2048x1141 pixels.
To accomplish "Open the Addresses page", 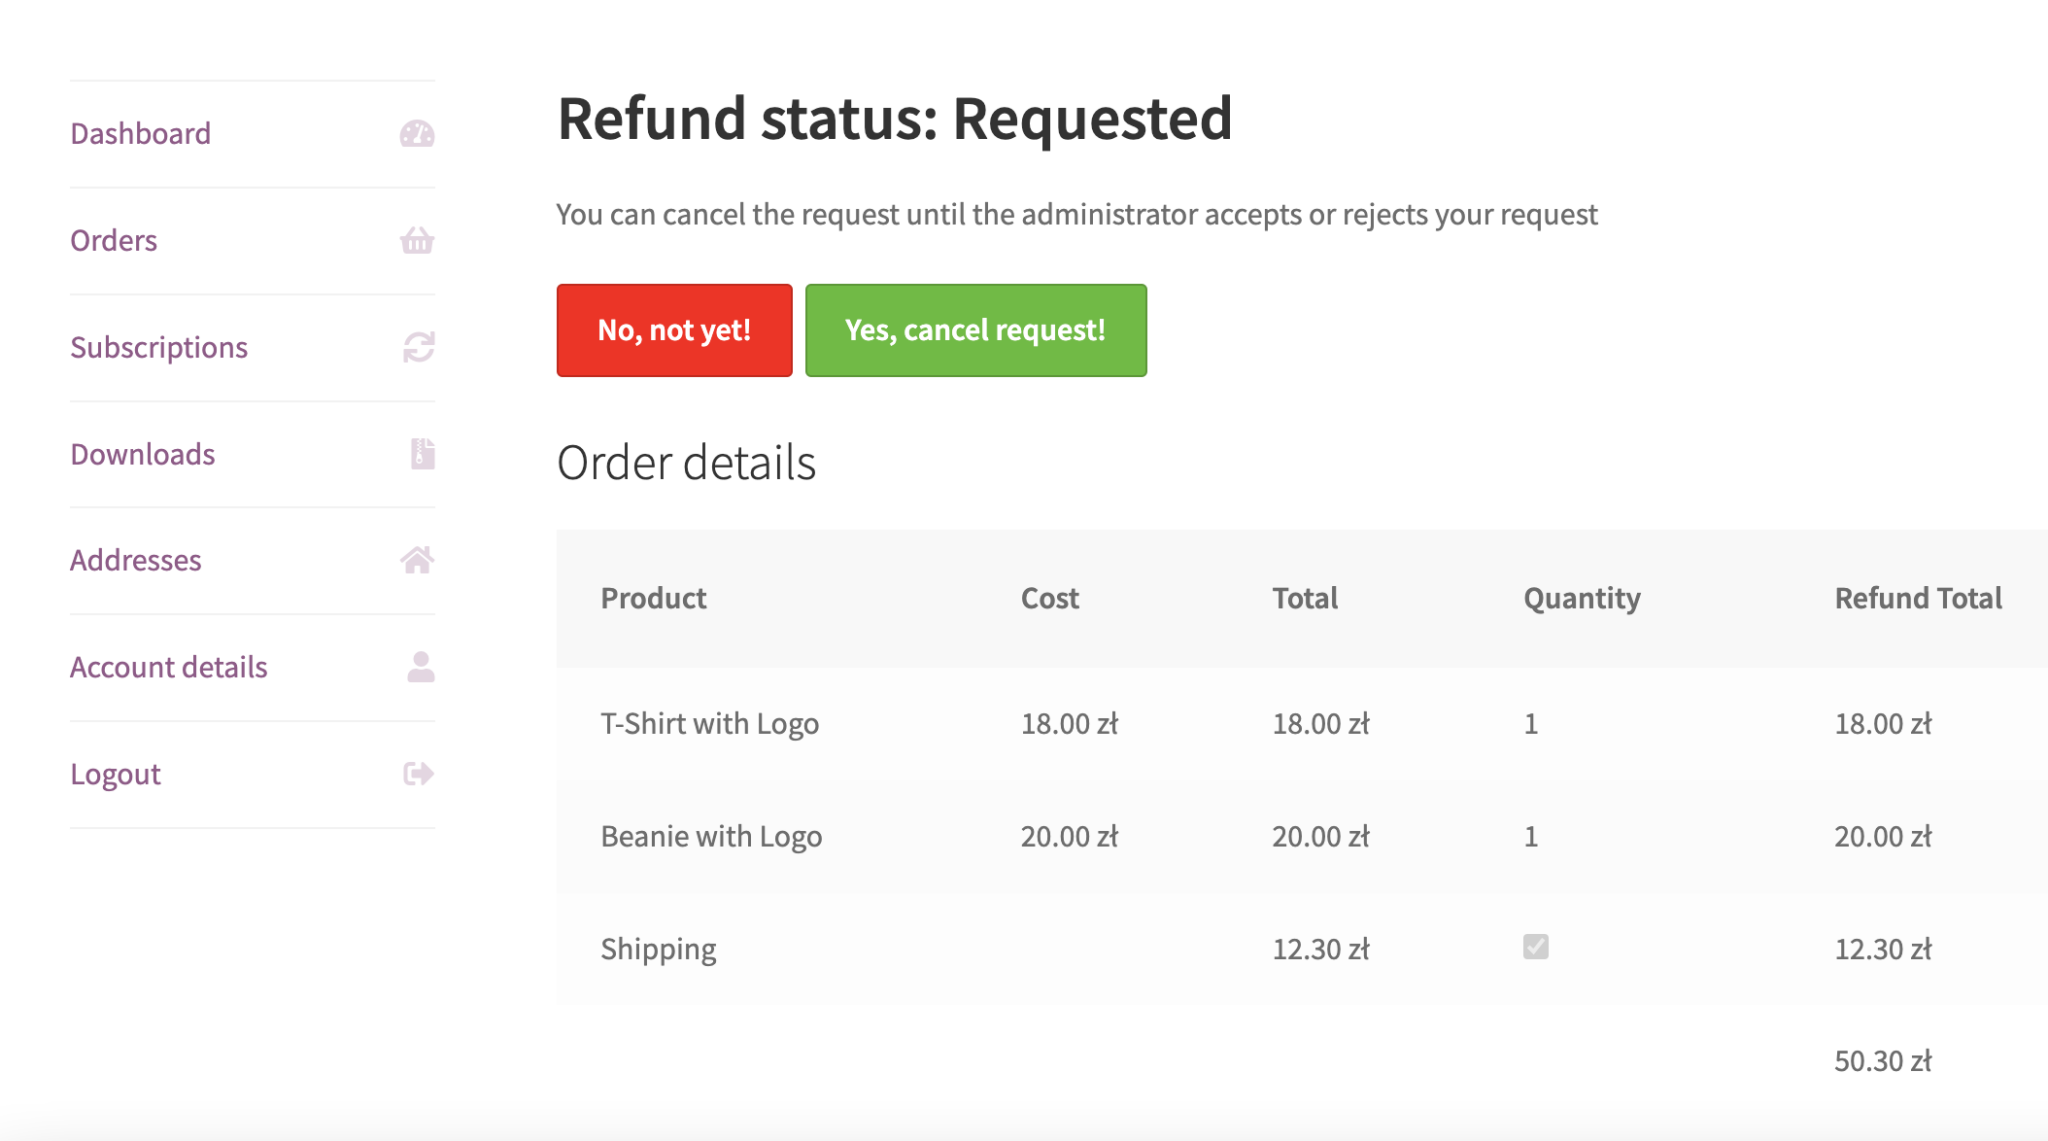I will coord(135,560).
